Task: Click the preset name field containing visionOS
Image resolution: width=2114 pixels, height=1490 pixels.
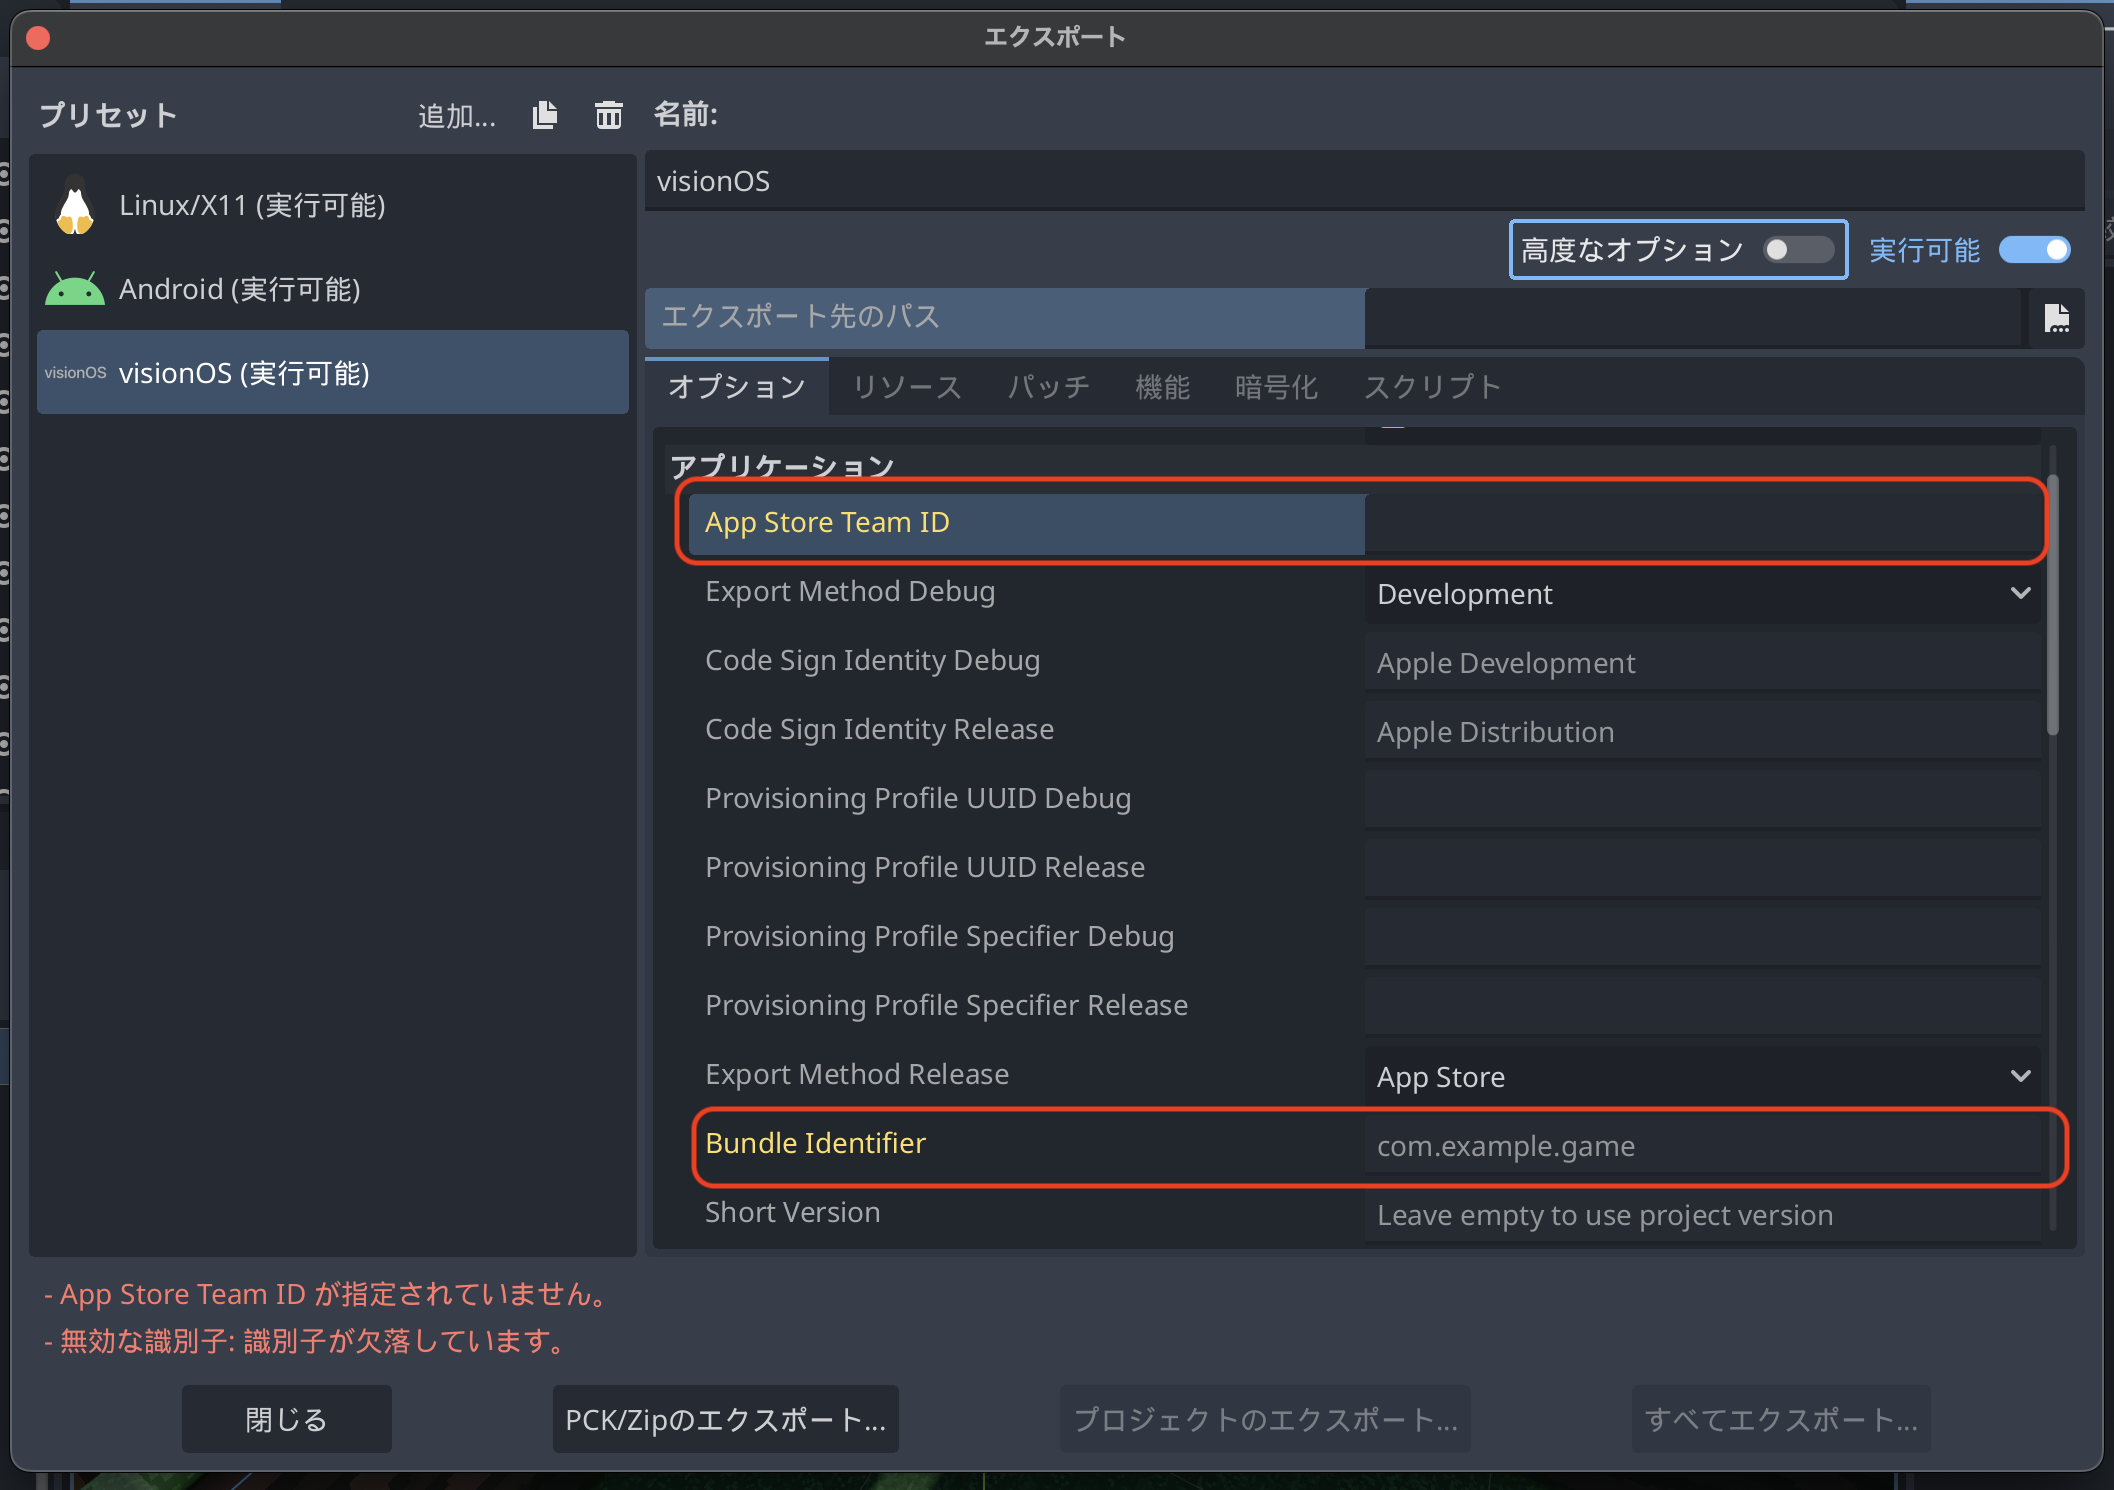Action: coord(1364,181)
